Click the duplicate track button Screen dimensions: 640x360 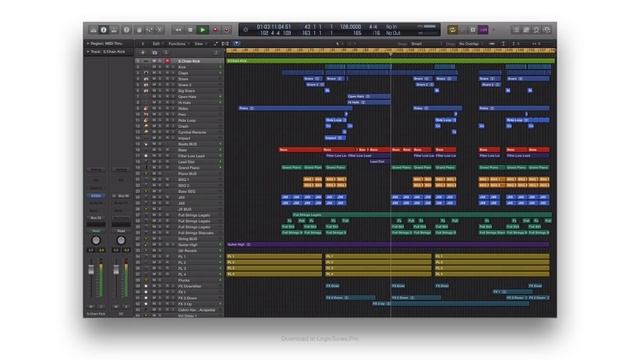154,52
